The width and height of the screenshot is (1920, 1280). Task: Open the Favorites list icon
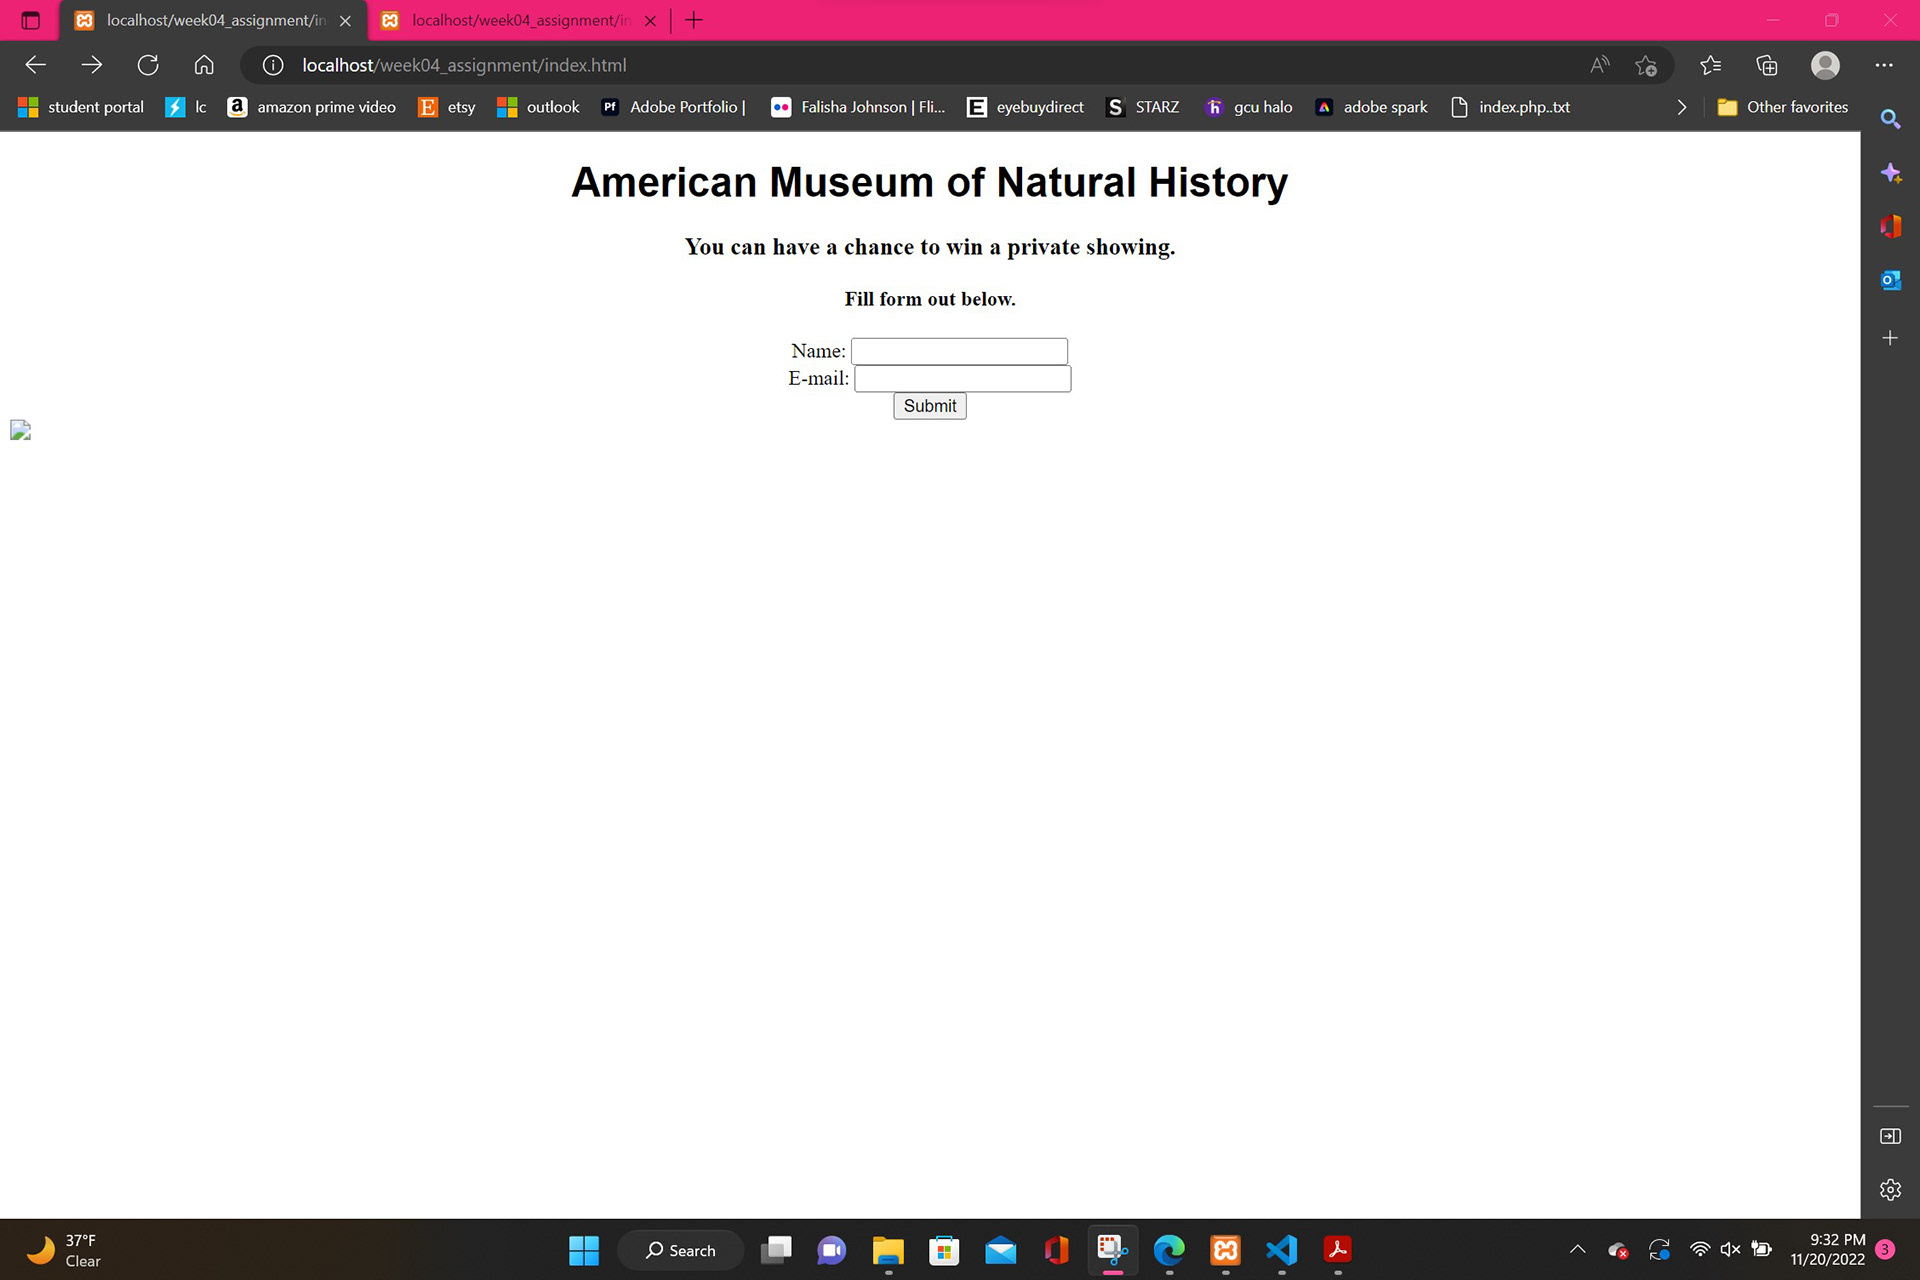[x=1710, y=65]
